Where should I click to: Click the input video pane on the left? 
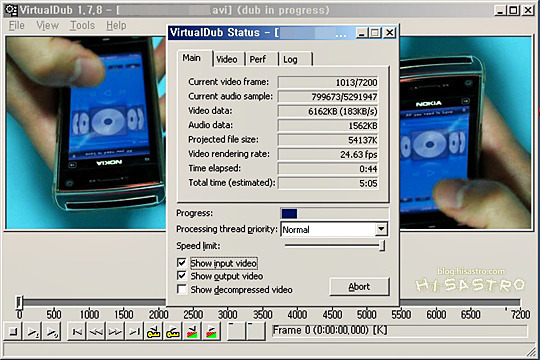(86, 133)
